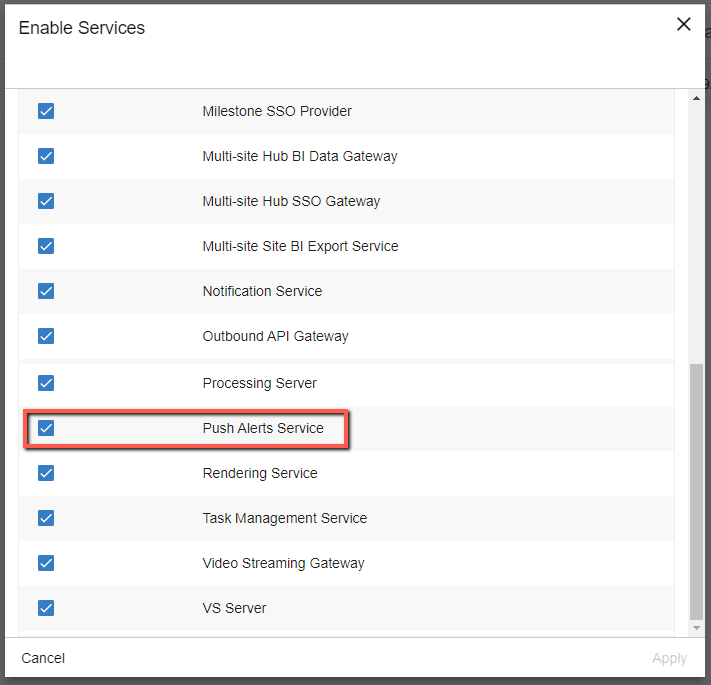Image resolution: width=711 pixels, height=685 pixels.
Task: Click the scrollbar up arrow
Action: (x=696, y=98)
